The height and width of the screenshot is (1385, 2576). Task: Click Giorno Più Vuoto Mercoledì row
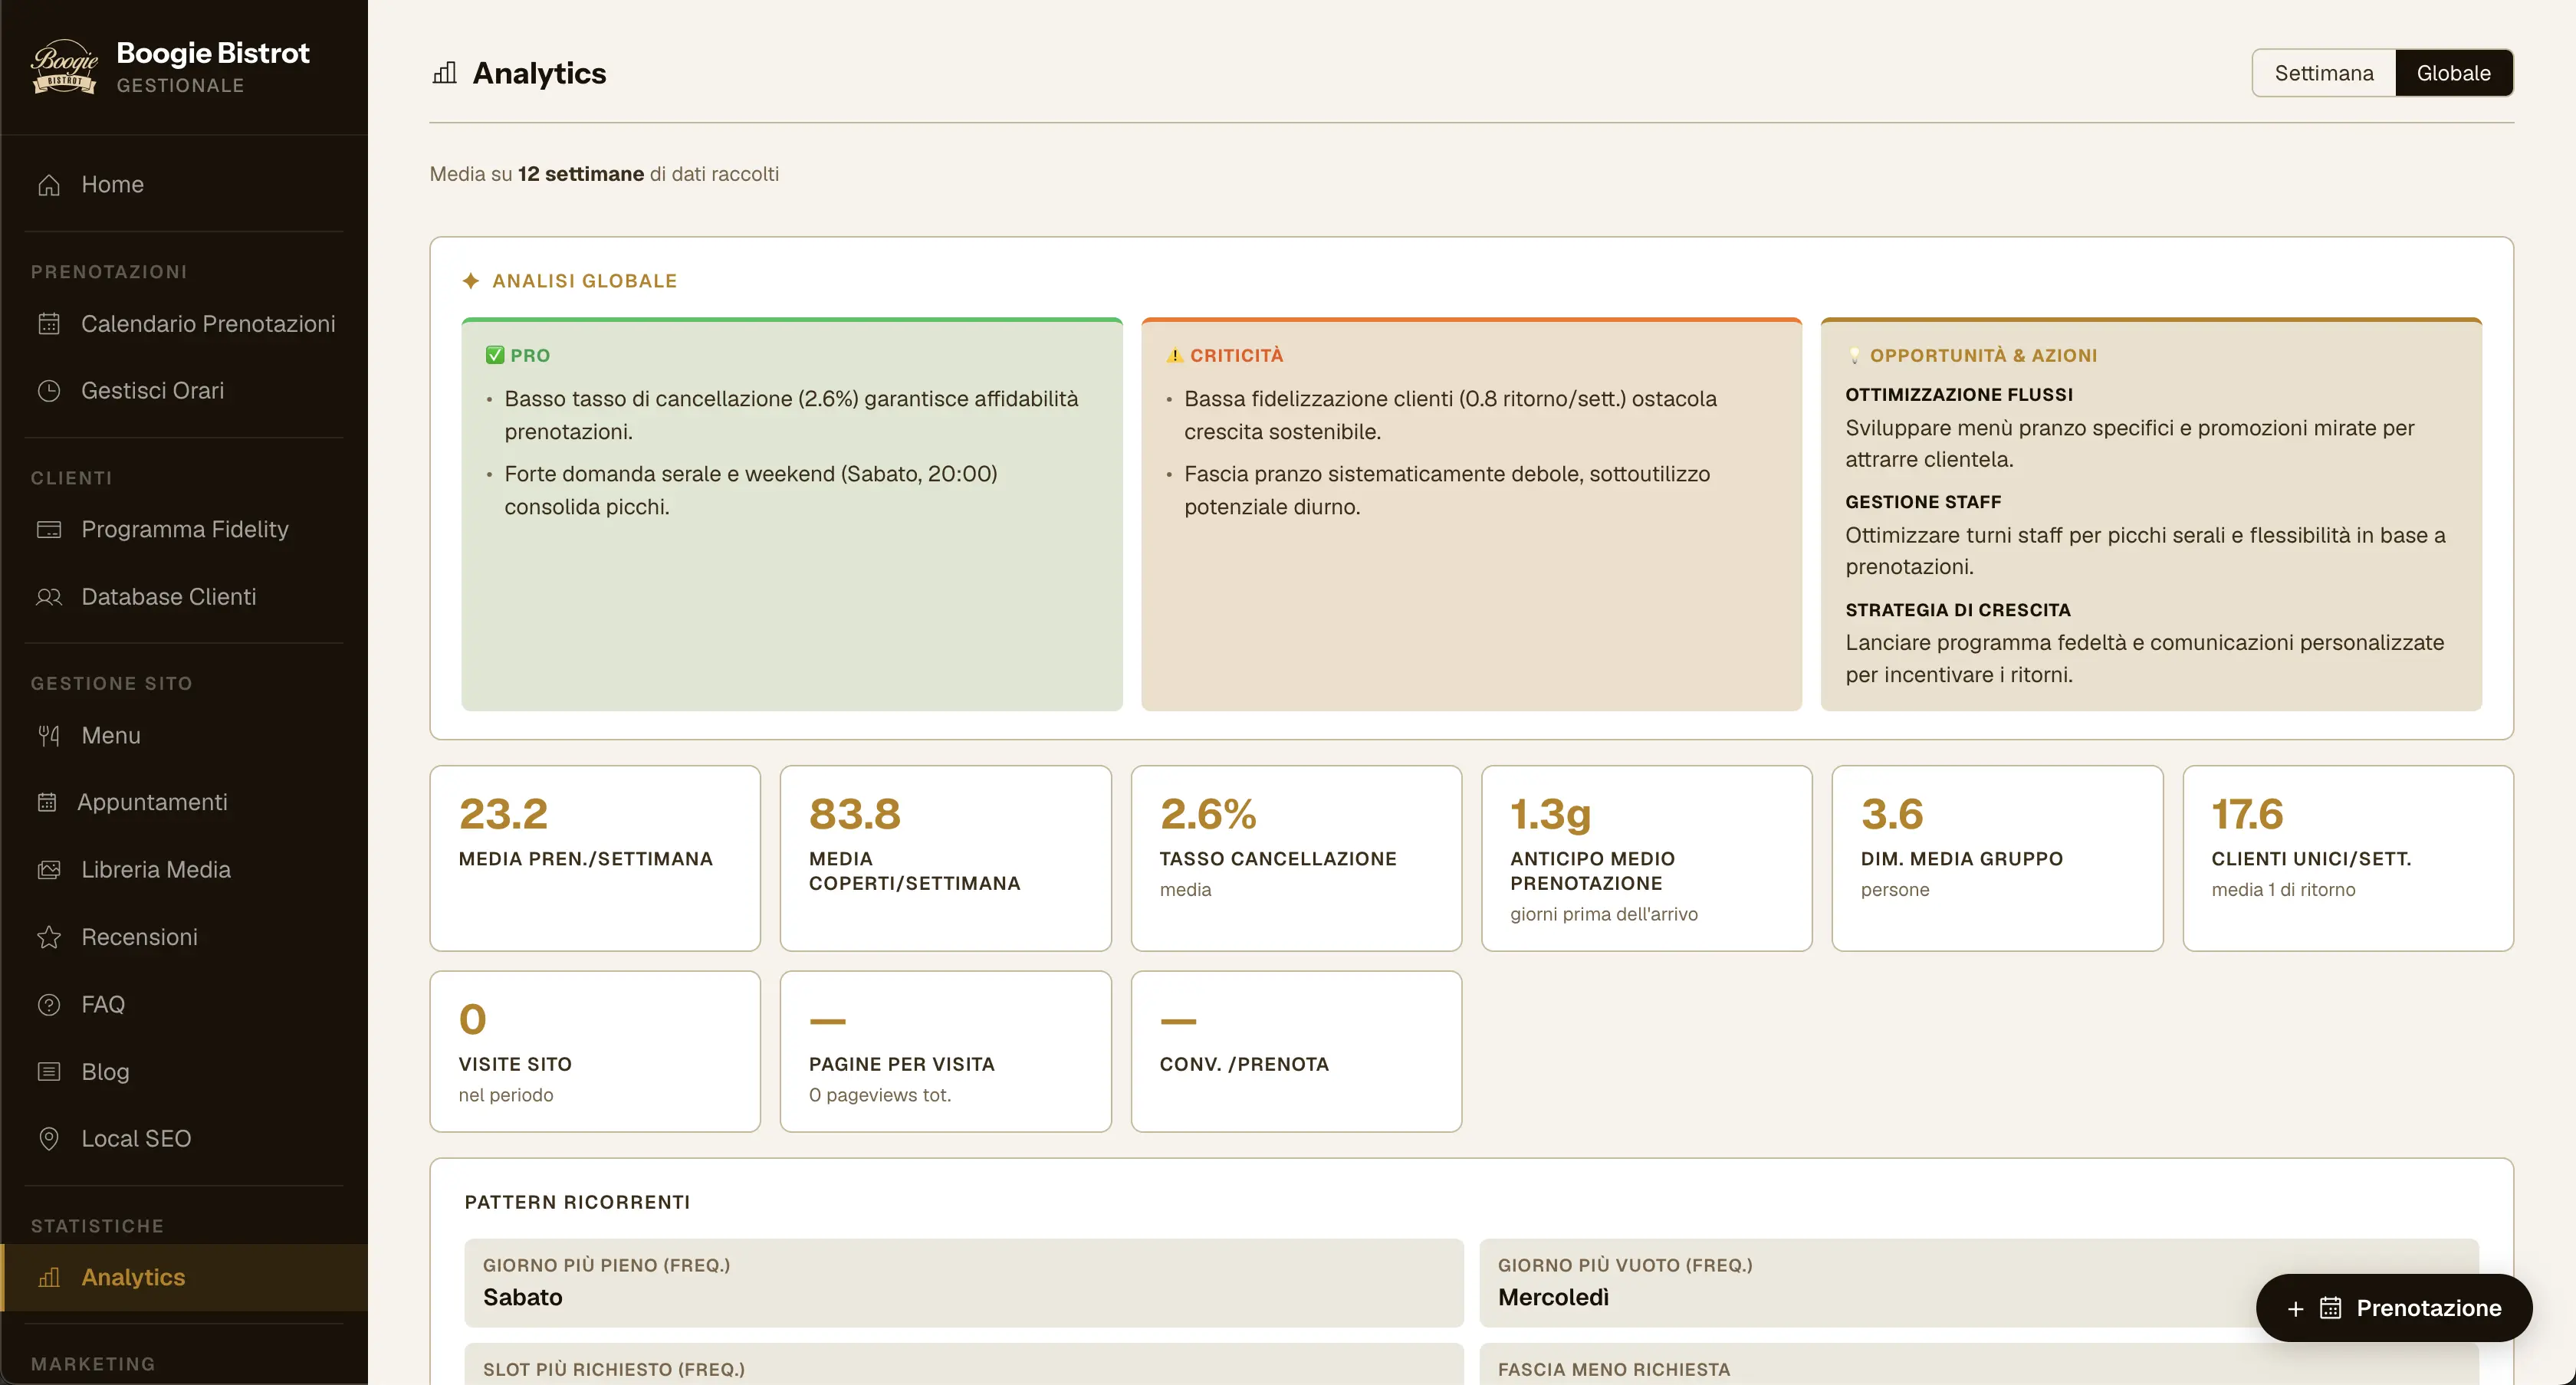coord(1978,1283)
